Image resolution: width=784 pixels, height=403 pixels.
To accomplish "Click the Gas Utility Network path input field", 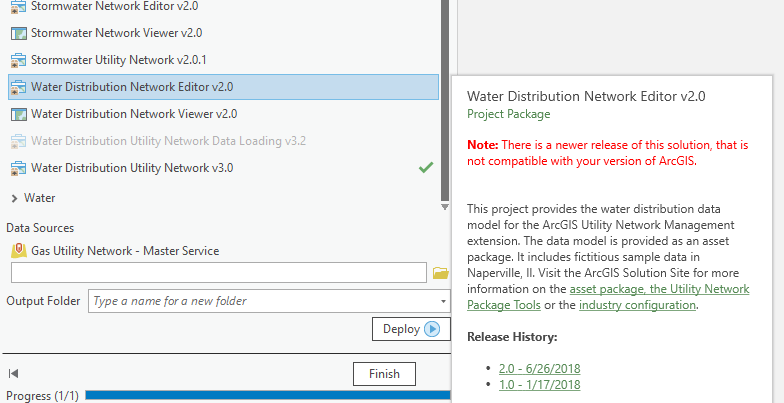I will click(219, 273).
